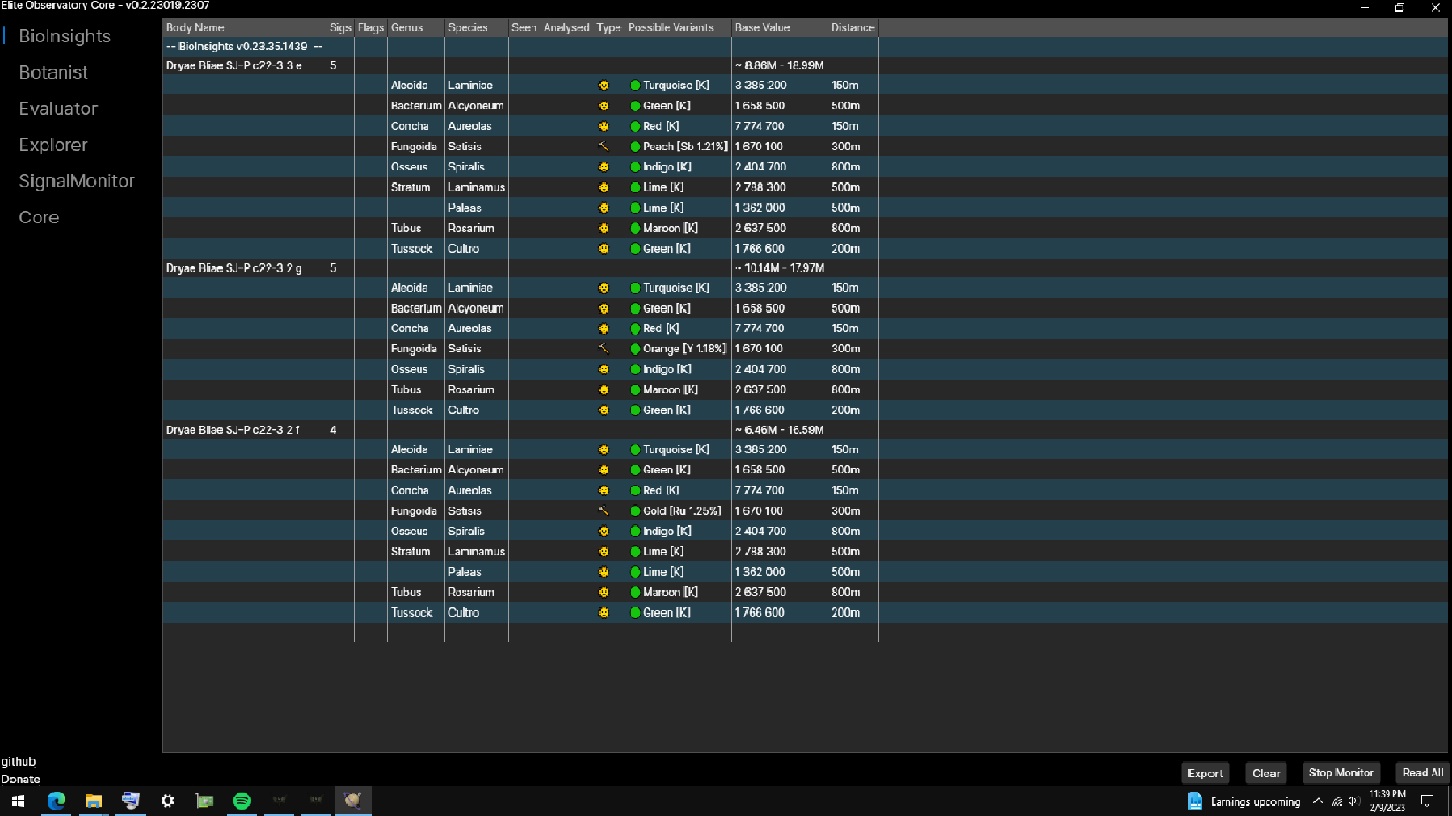Switch to the Explorer plugin tab
The image size is (1452, 816).
pos(53,145)
